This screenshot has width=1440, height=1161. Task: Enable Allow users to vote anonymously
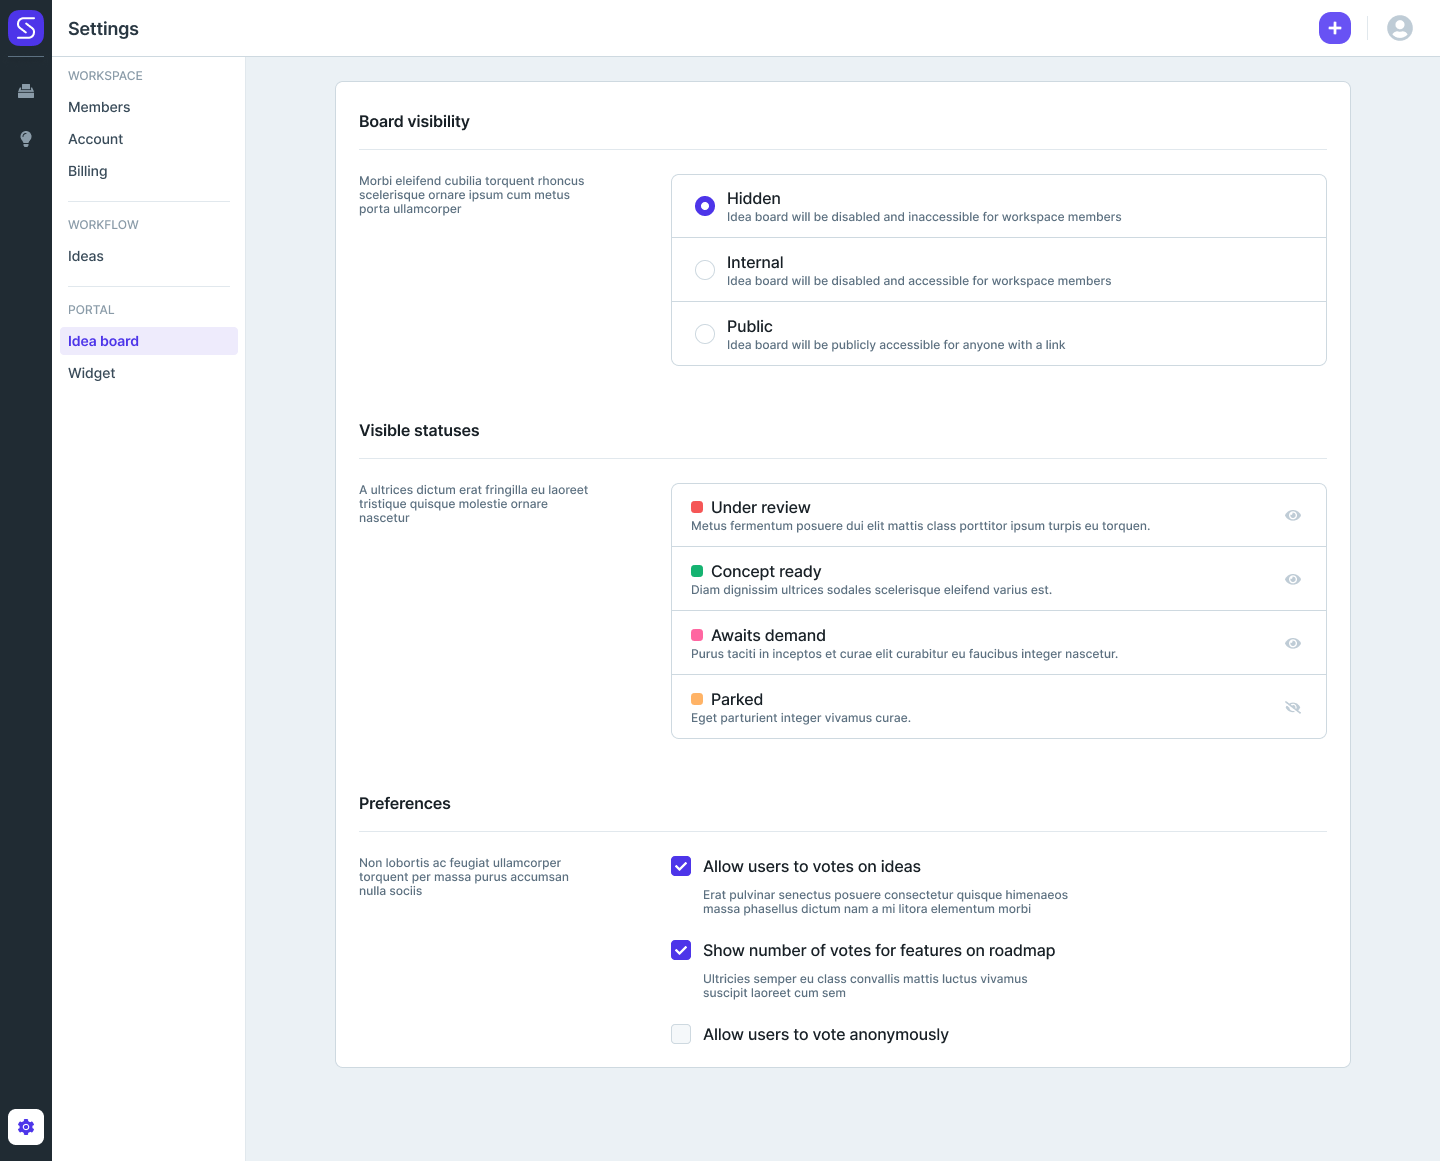681,1034
